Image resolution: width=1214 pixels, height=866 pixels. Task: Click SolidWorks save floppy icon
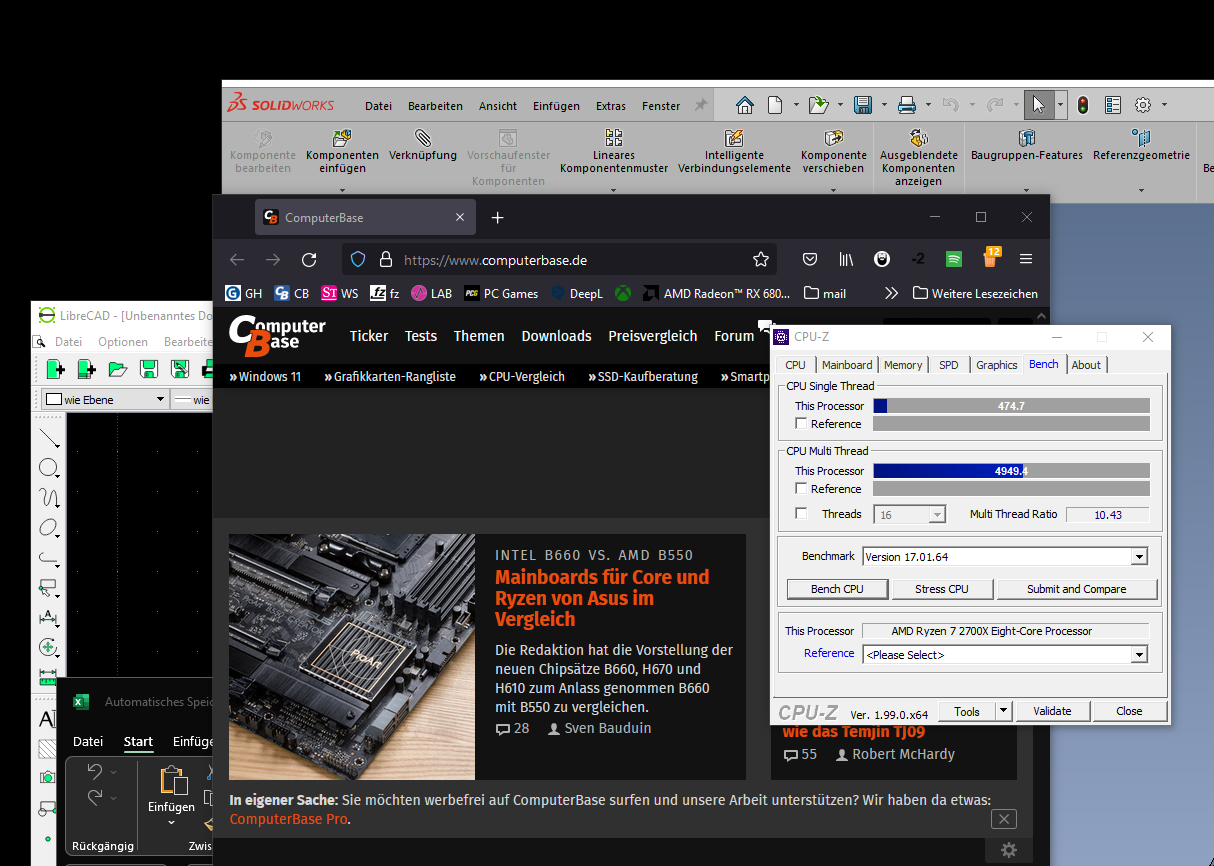coord(863,105)
